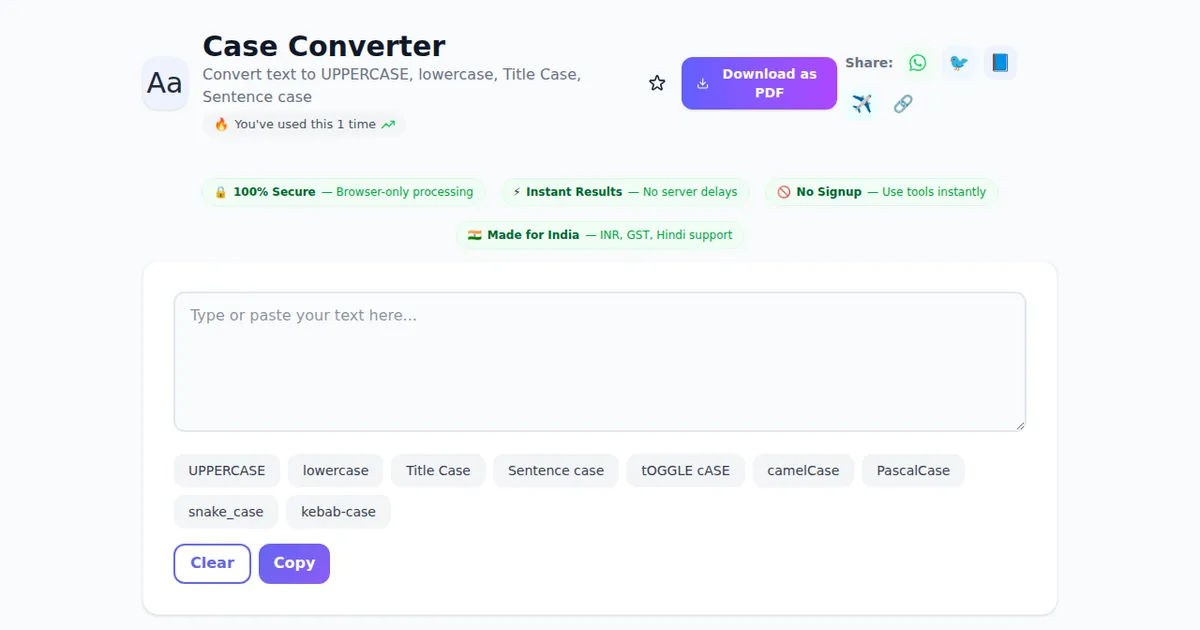This screenshot has width=1200, height=630.
Task: Choose Sentence case conversion
Action: coord(556,471)
